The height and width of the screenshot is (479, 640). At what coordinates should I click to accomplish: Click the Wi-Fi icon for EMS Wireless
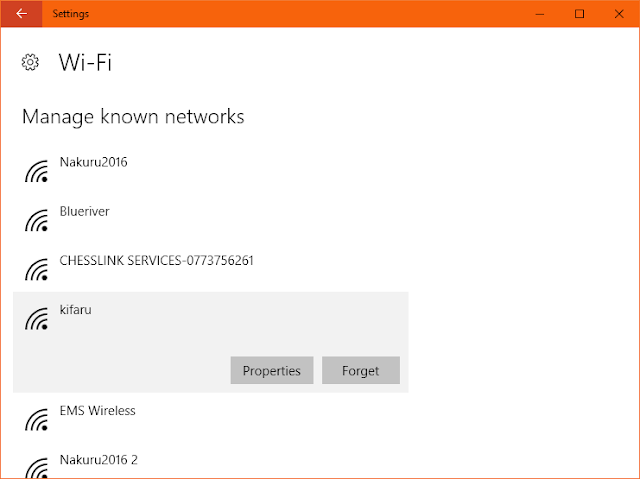pos(36,420)
